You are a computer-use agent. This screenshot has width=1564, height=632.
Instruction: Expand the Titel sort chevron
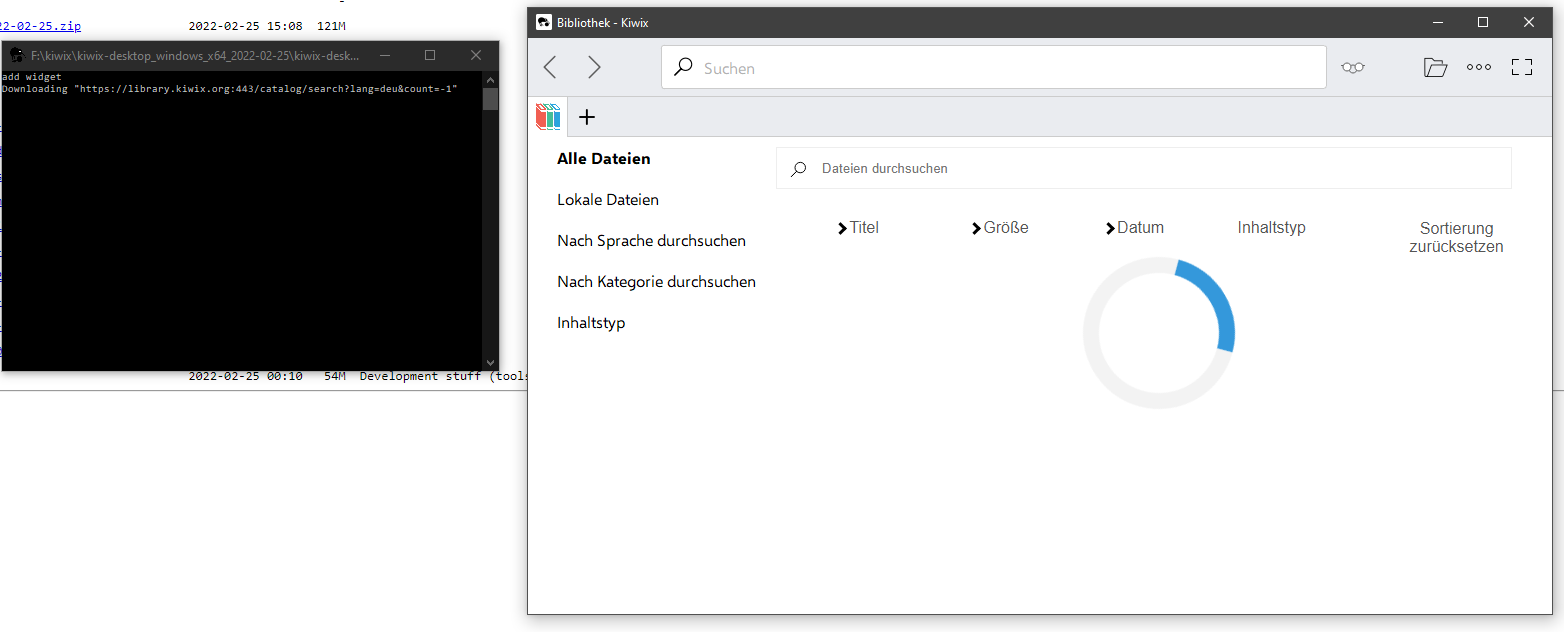tap(841, 227)
